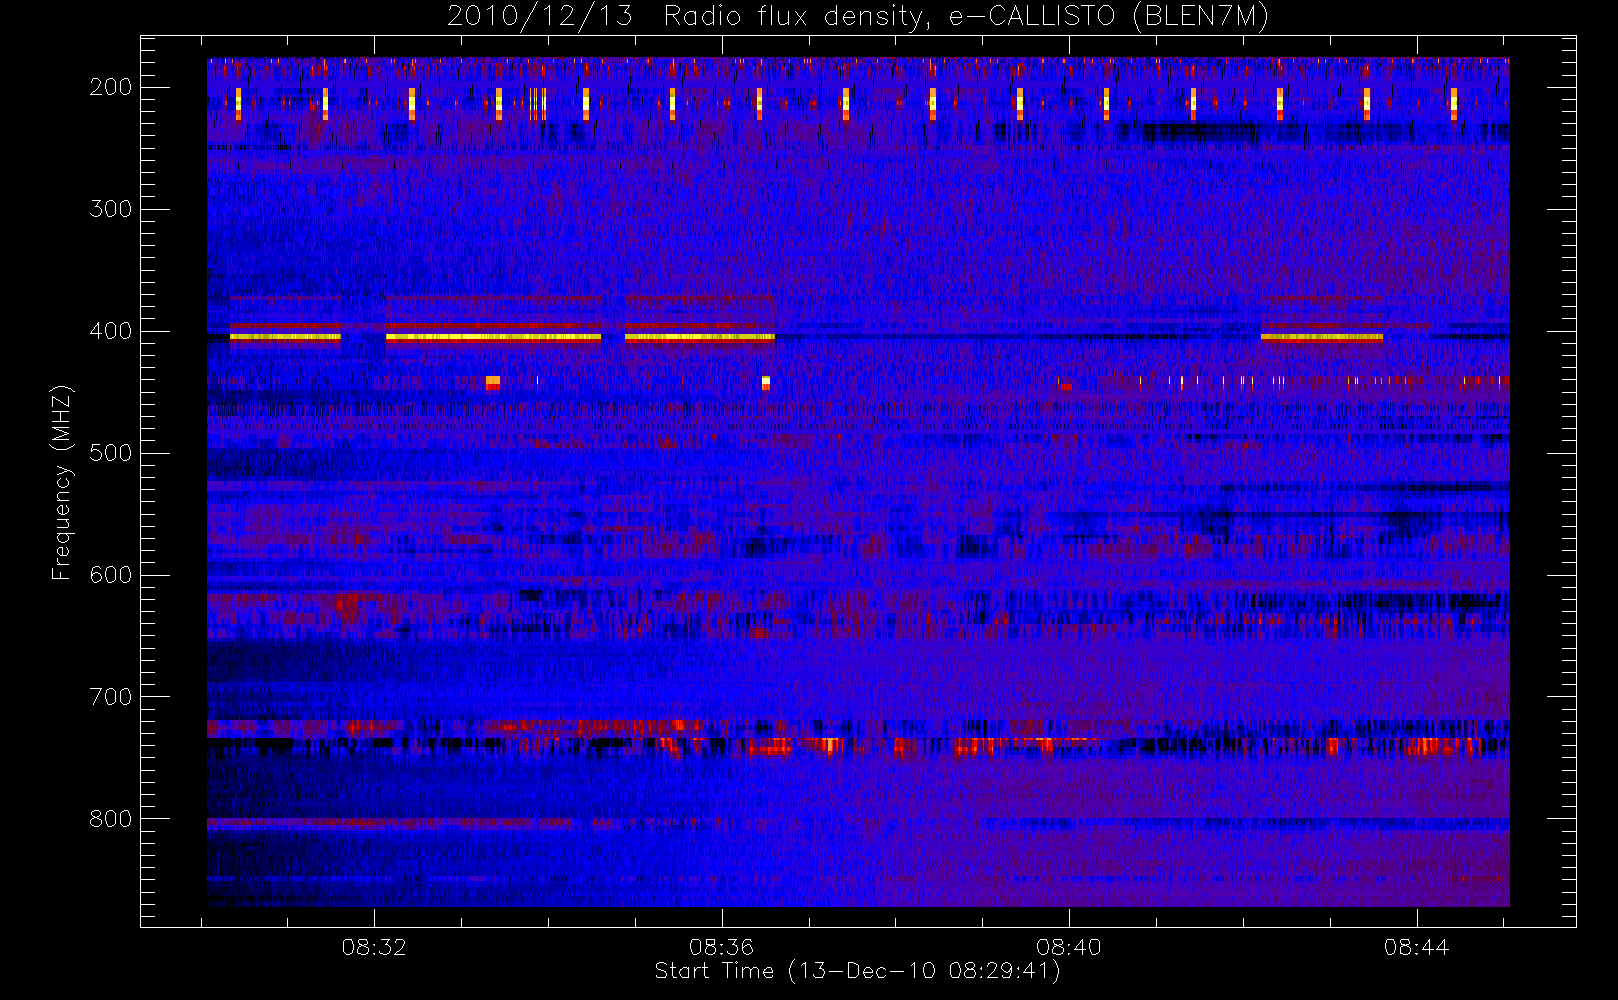Image resolution: width=1618 pixels, height=1000 pixels.
Task: Click the 300 frequency axis label
Action: 110,209
